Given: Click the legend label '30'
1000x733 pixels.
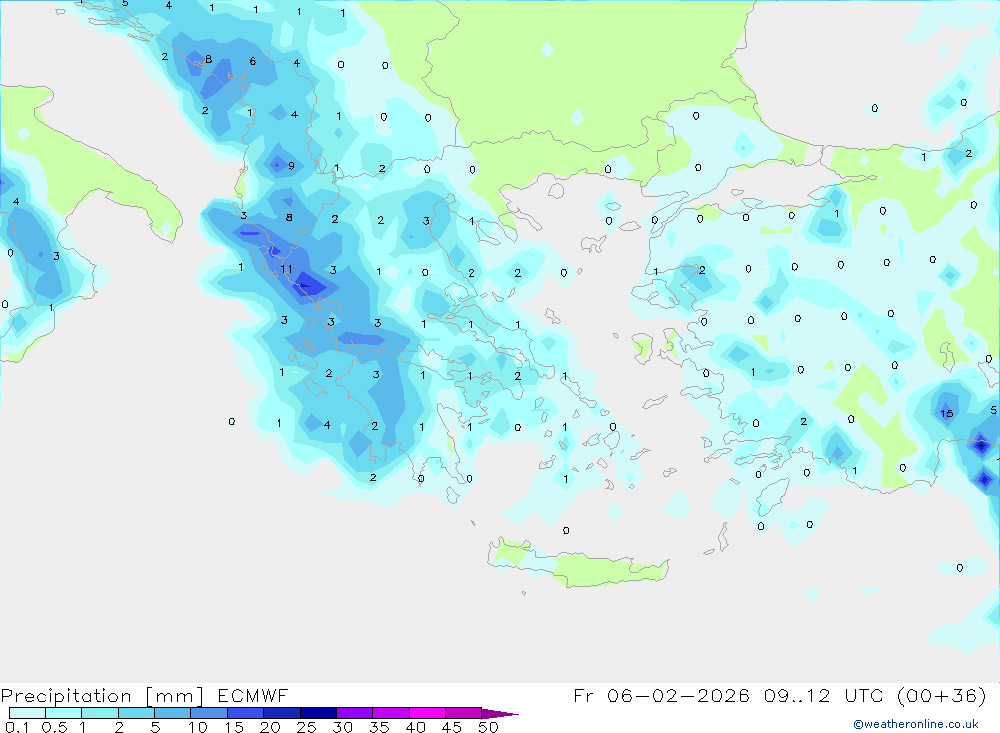Looking at the screenshot, I should pos(343,727).
